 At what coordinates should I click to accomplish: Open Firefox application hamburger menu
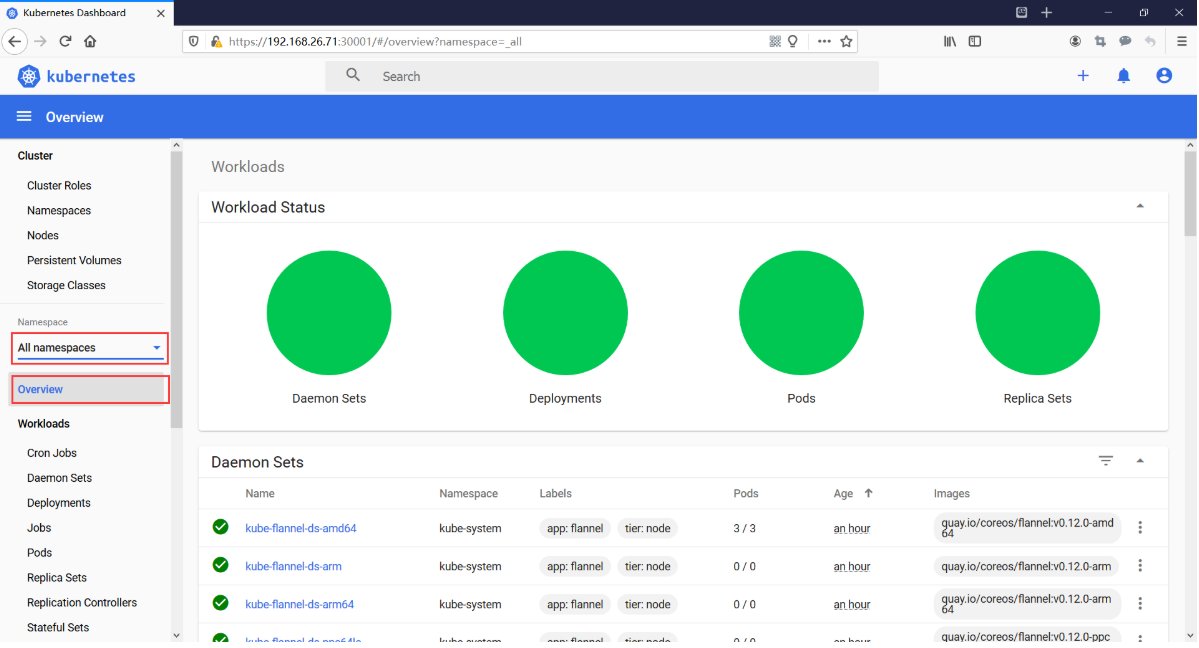pyautogui.click(x=1181, y=41)
